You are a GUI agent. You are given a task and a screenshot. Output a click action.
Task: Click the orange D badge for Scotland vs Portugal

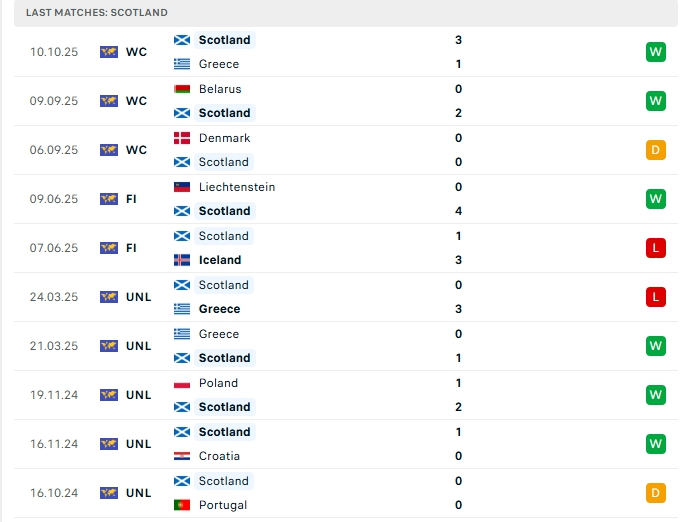point(655,493)
